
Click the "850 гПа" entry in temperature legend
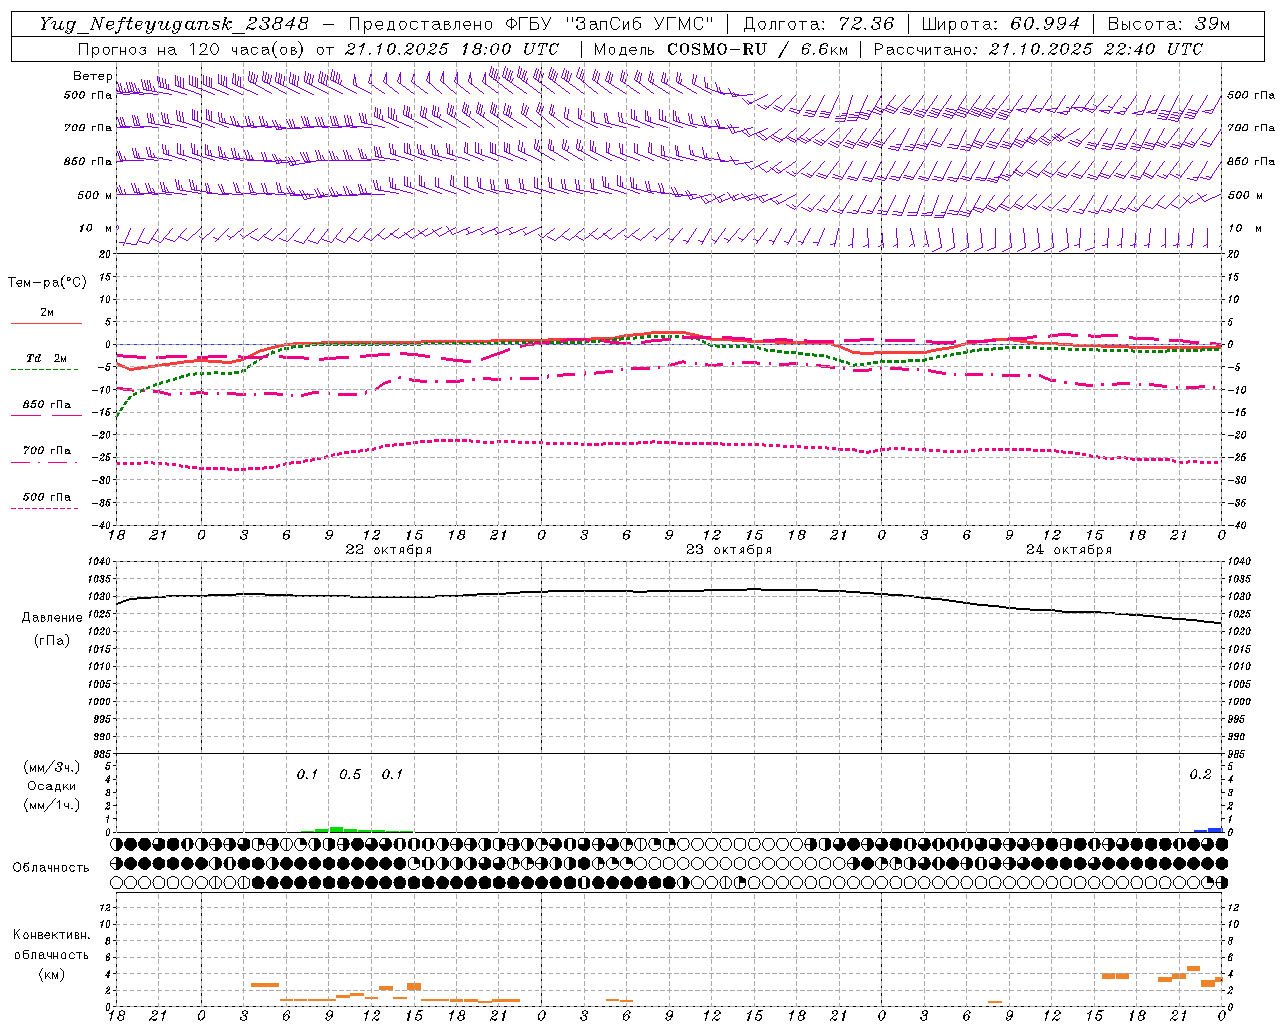tap(47, 405)
